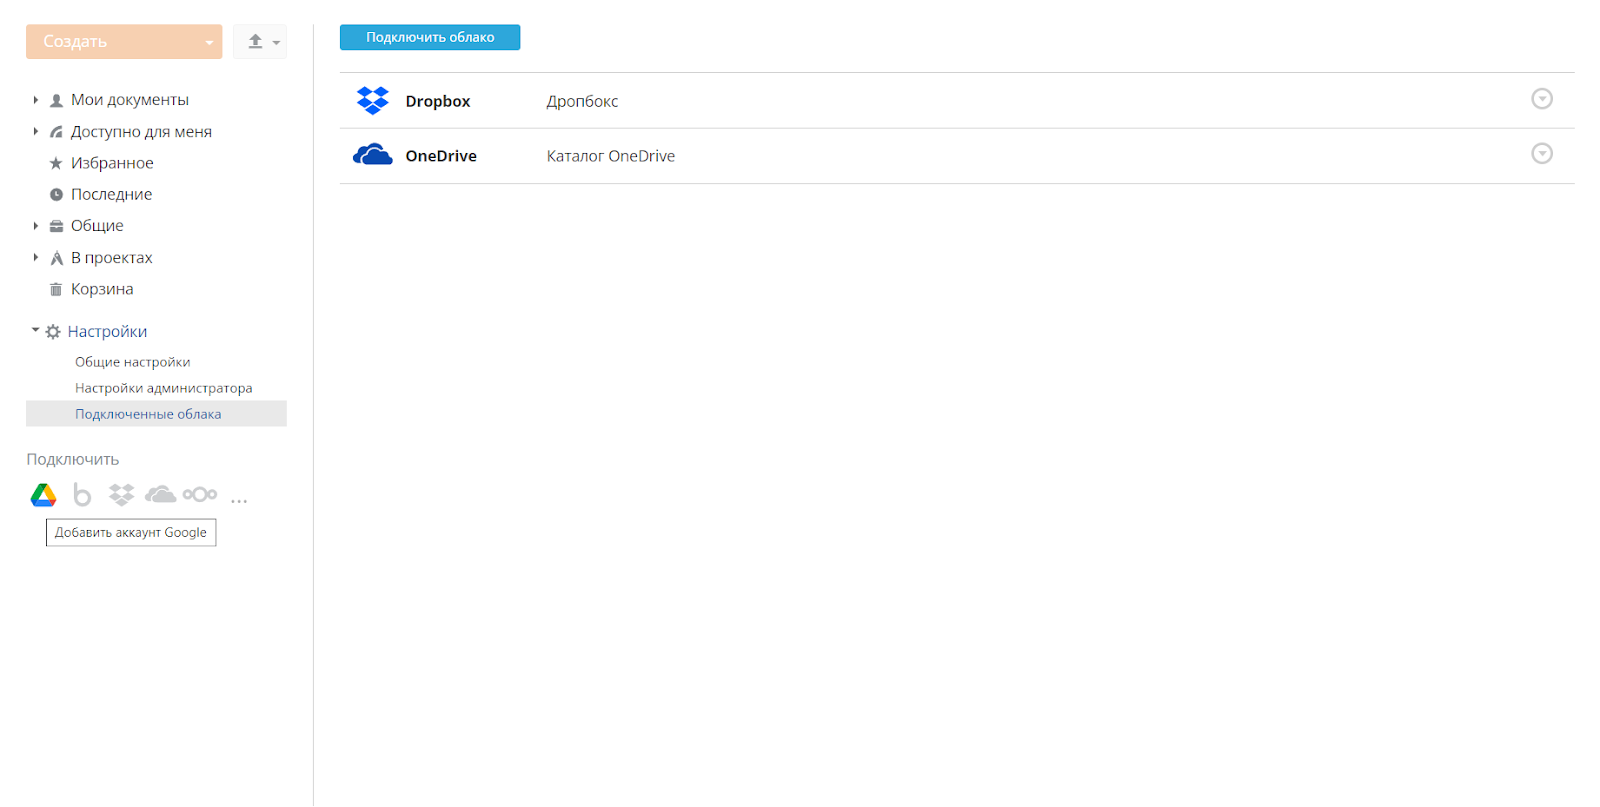Open the Избранное section
Viewport: 1600px width, 807px height.
coord(112,163)
